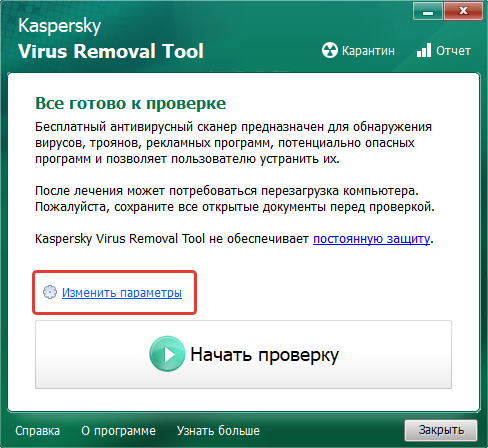This screenshot has width=488, height=448.
Task: Click the Все готово к проверке heading
Action: click(x=131, y=104)
